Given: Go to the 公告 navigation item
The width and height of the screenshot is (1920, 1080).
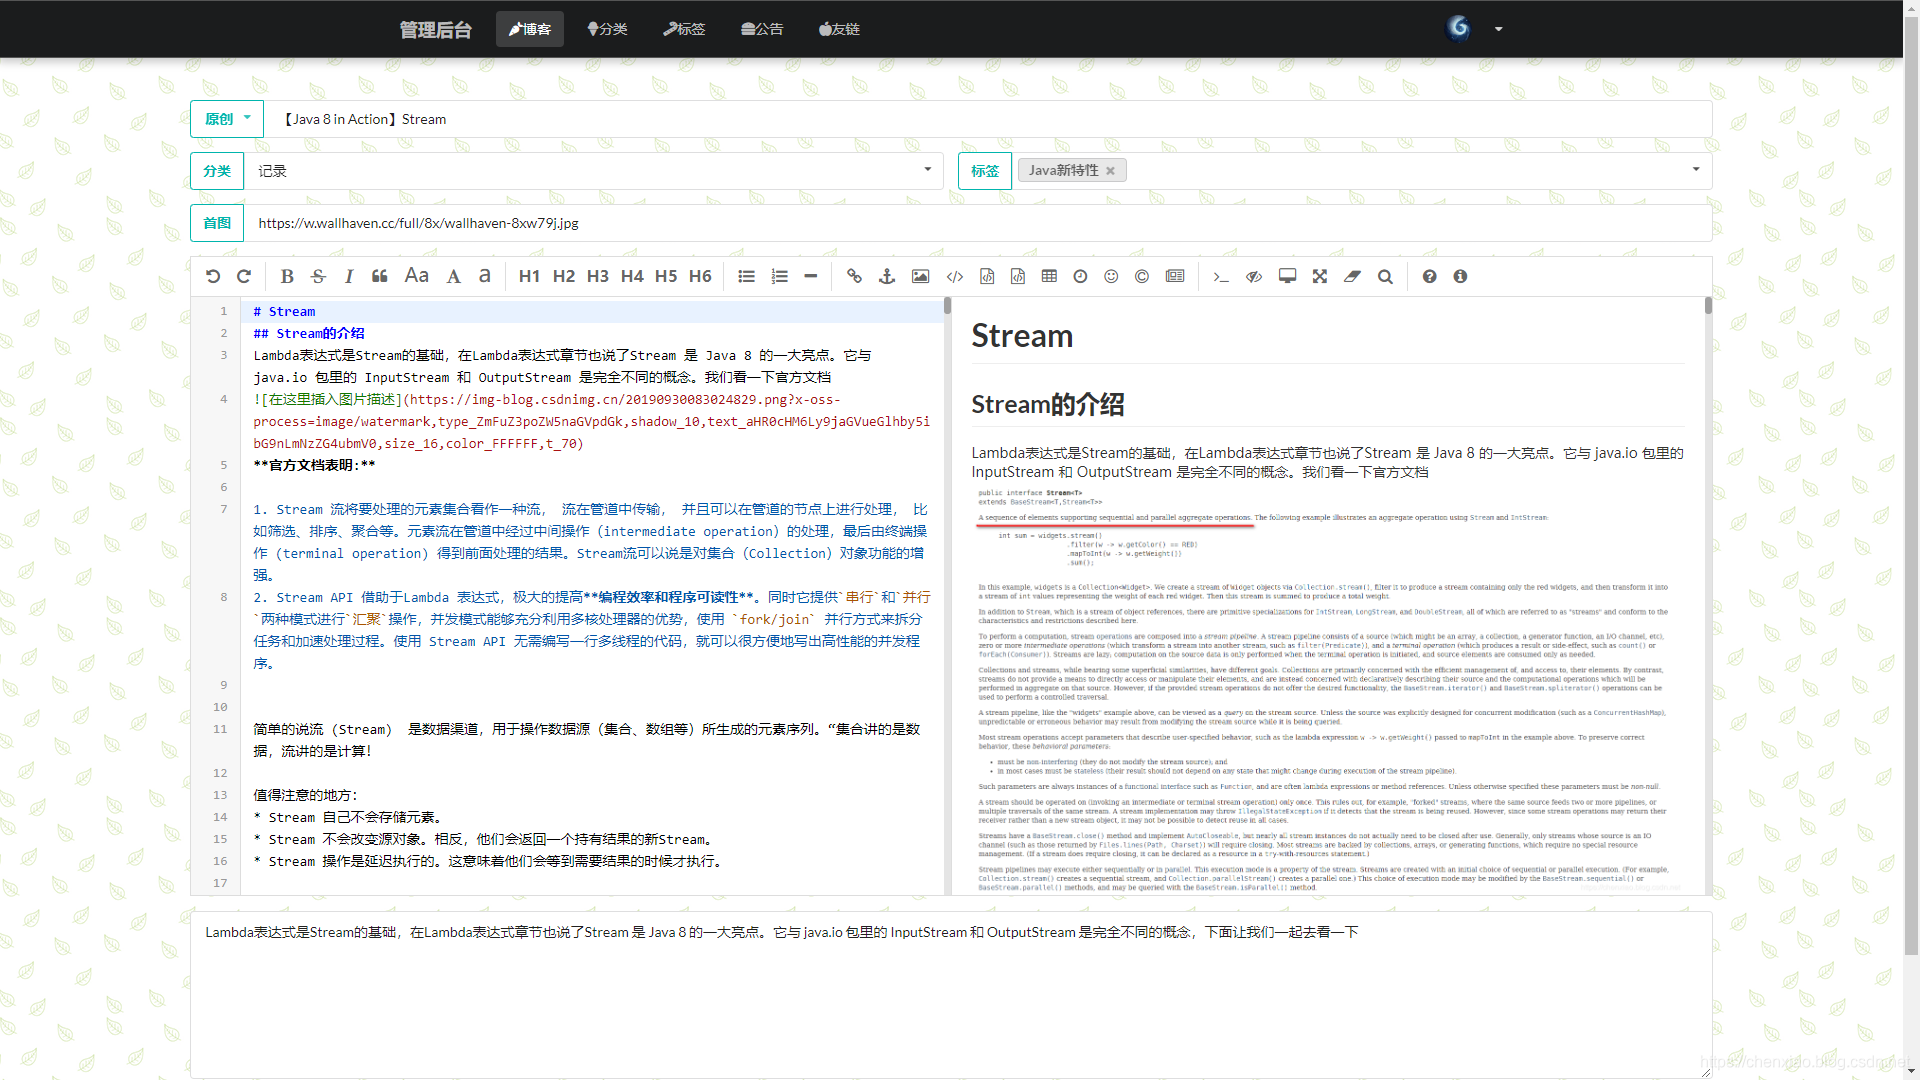Looking at the screenshot, I should click(762, 29).
